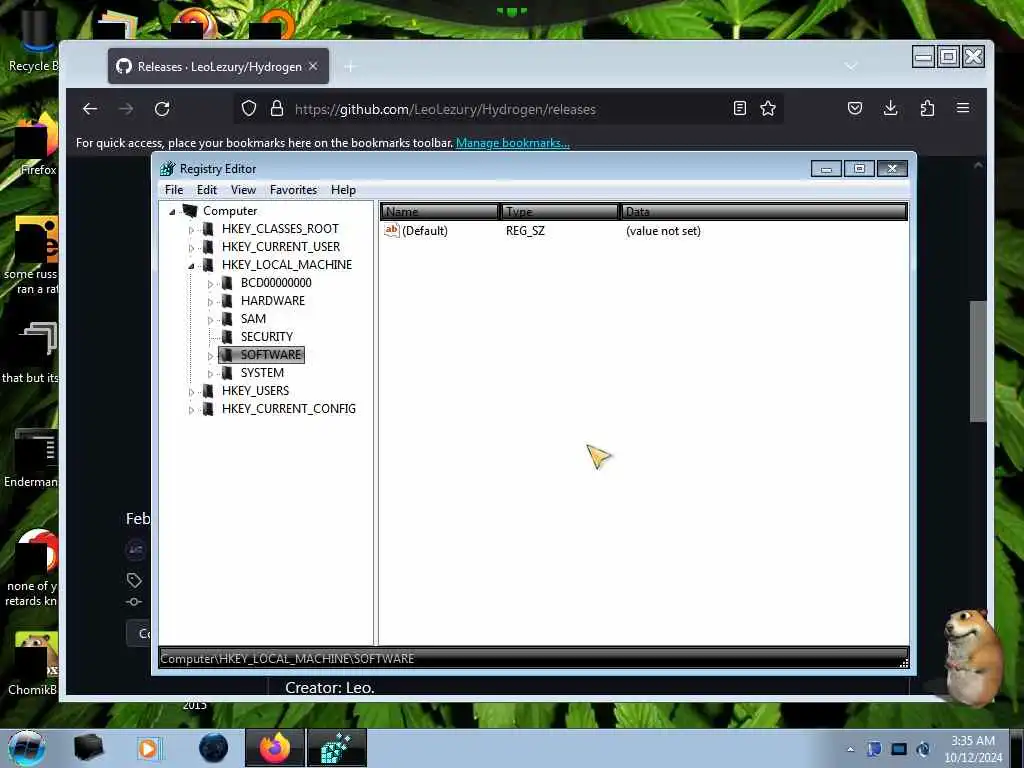The height and width of the screenshot is (768, 1024).
Task: Open Firefox from the taskbar
Action: 274,748
